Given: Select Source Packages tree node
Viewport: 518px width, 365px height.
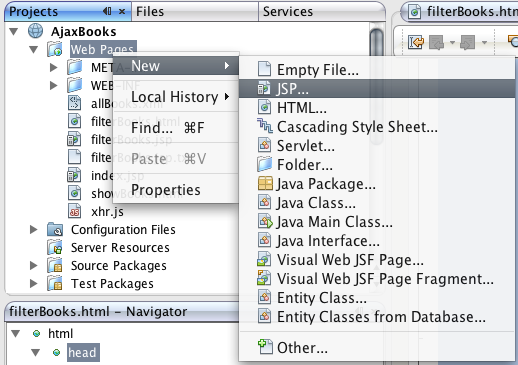Looking at the screenshot, I should [x=119, y=266].
